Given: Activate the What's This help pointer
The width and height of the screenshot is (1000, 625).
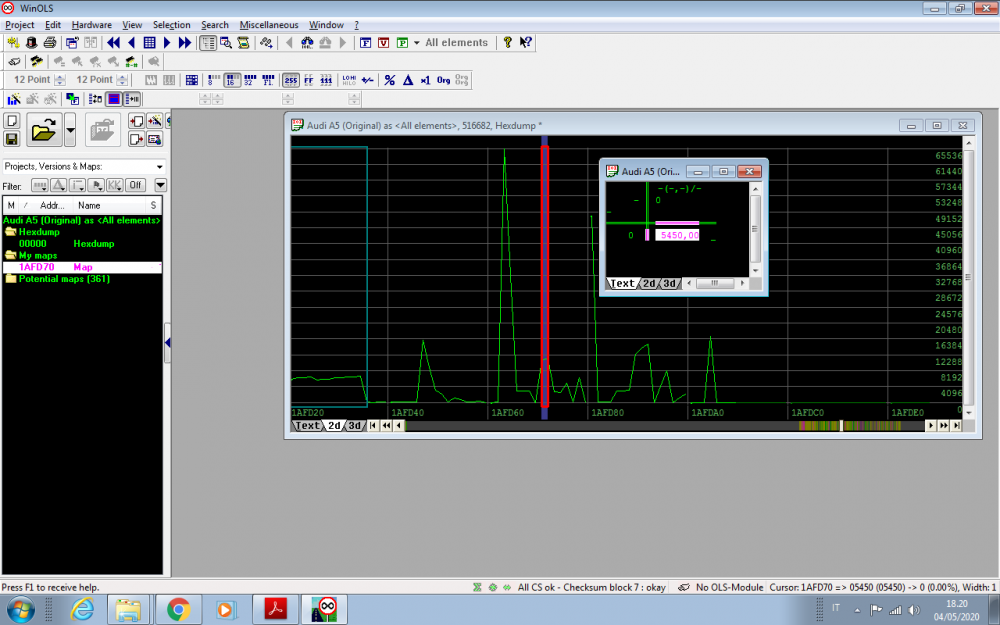Looking at the screenshot, I should point(526,42).
